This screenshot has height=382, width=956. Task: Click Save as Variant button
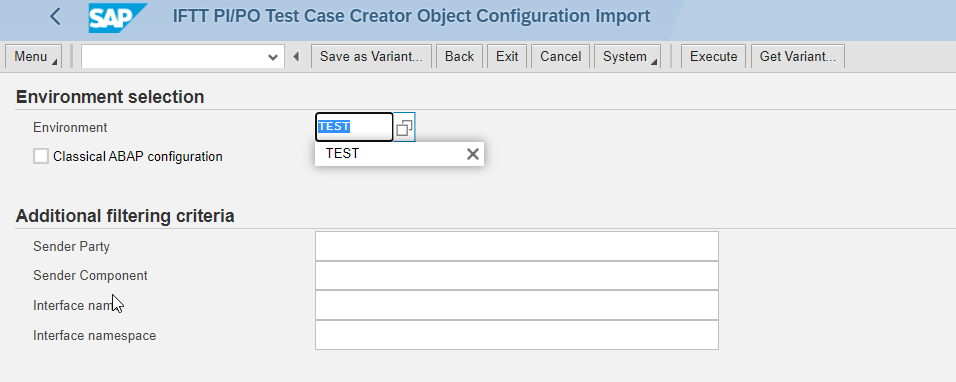371,57
